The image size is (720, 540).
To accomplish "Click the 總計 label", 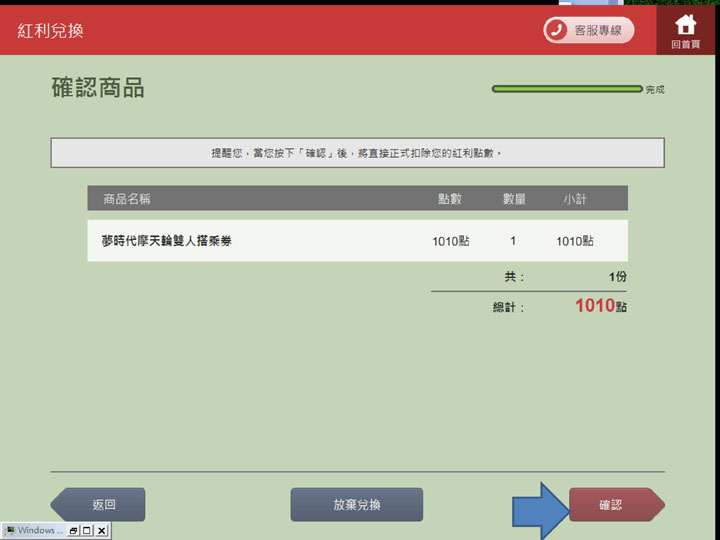I will point(508,307).
